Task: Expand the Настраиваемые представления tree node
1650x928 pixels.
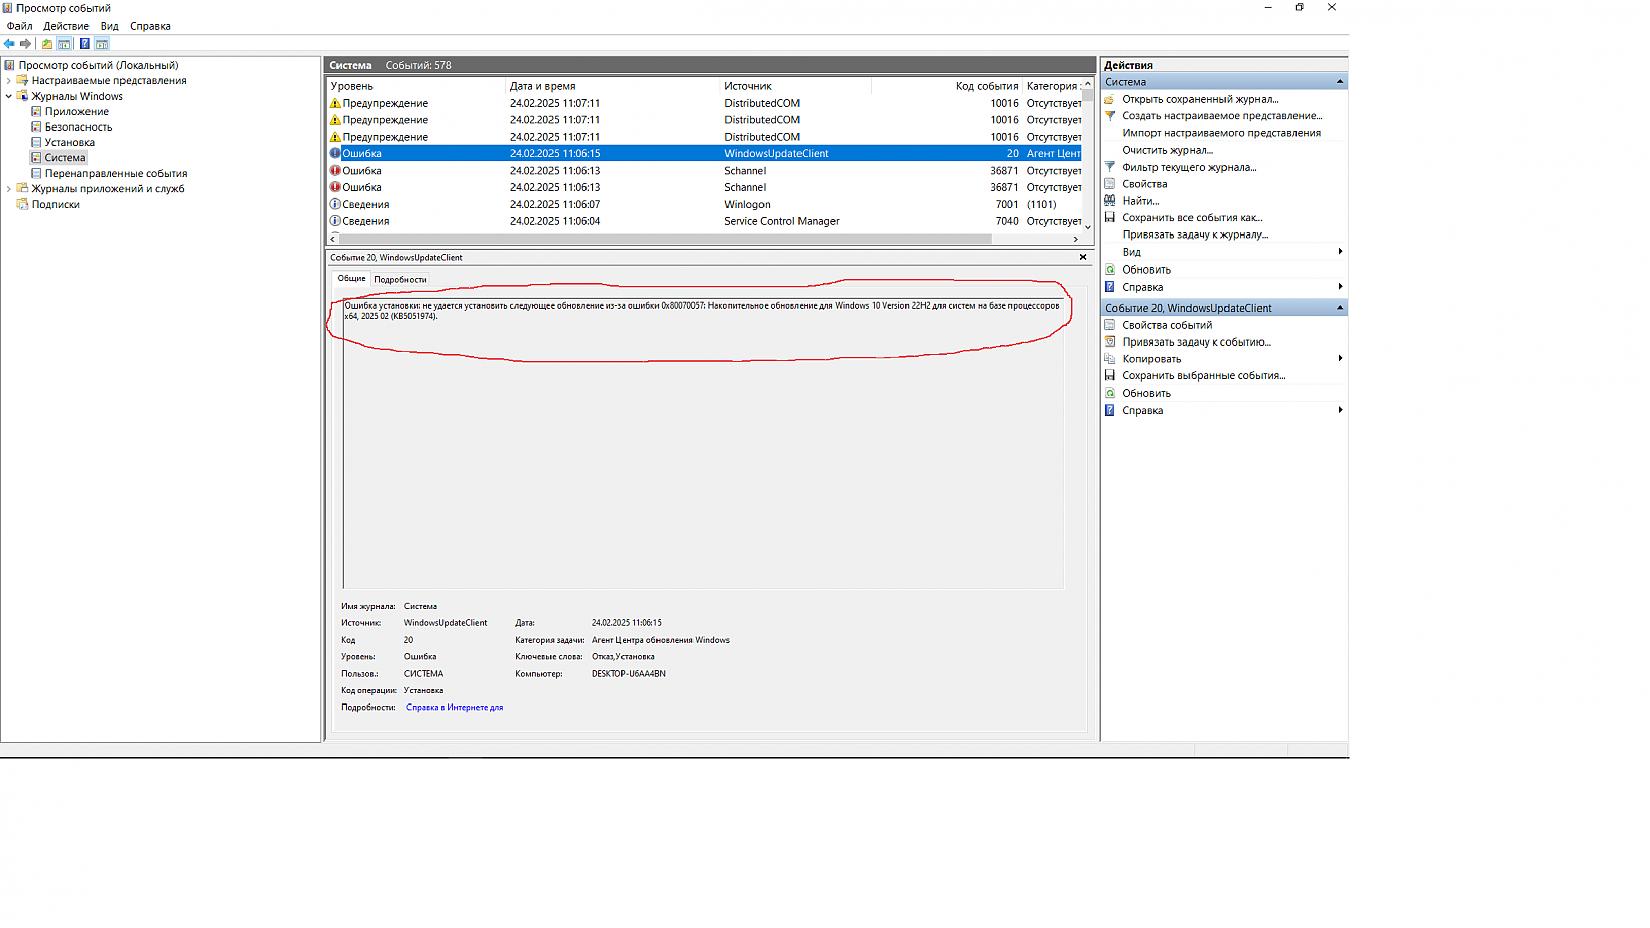Action: 9,81
